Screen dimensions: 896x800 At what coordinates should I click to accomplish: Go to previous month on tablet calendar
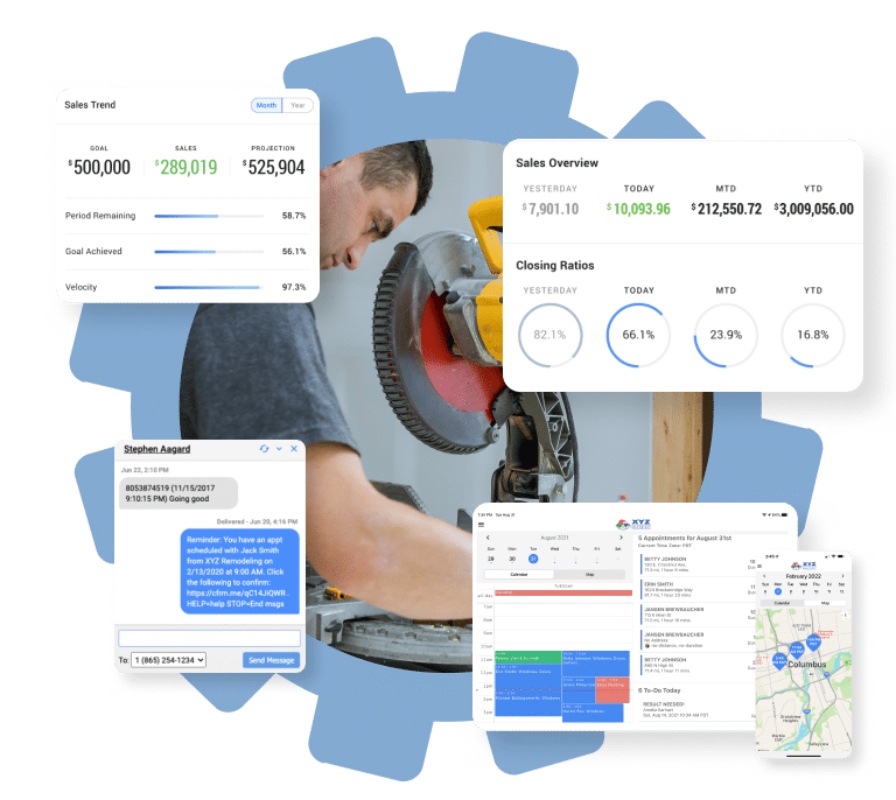(x=487, y=538)
